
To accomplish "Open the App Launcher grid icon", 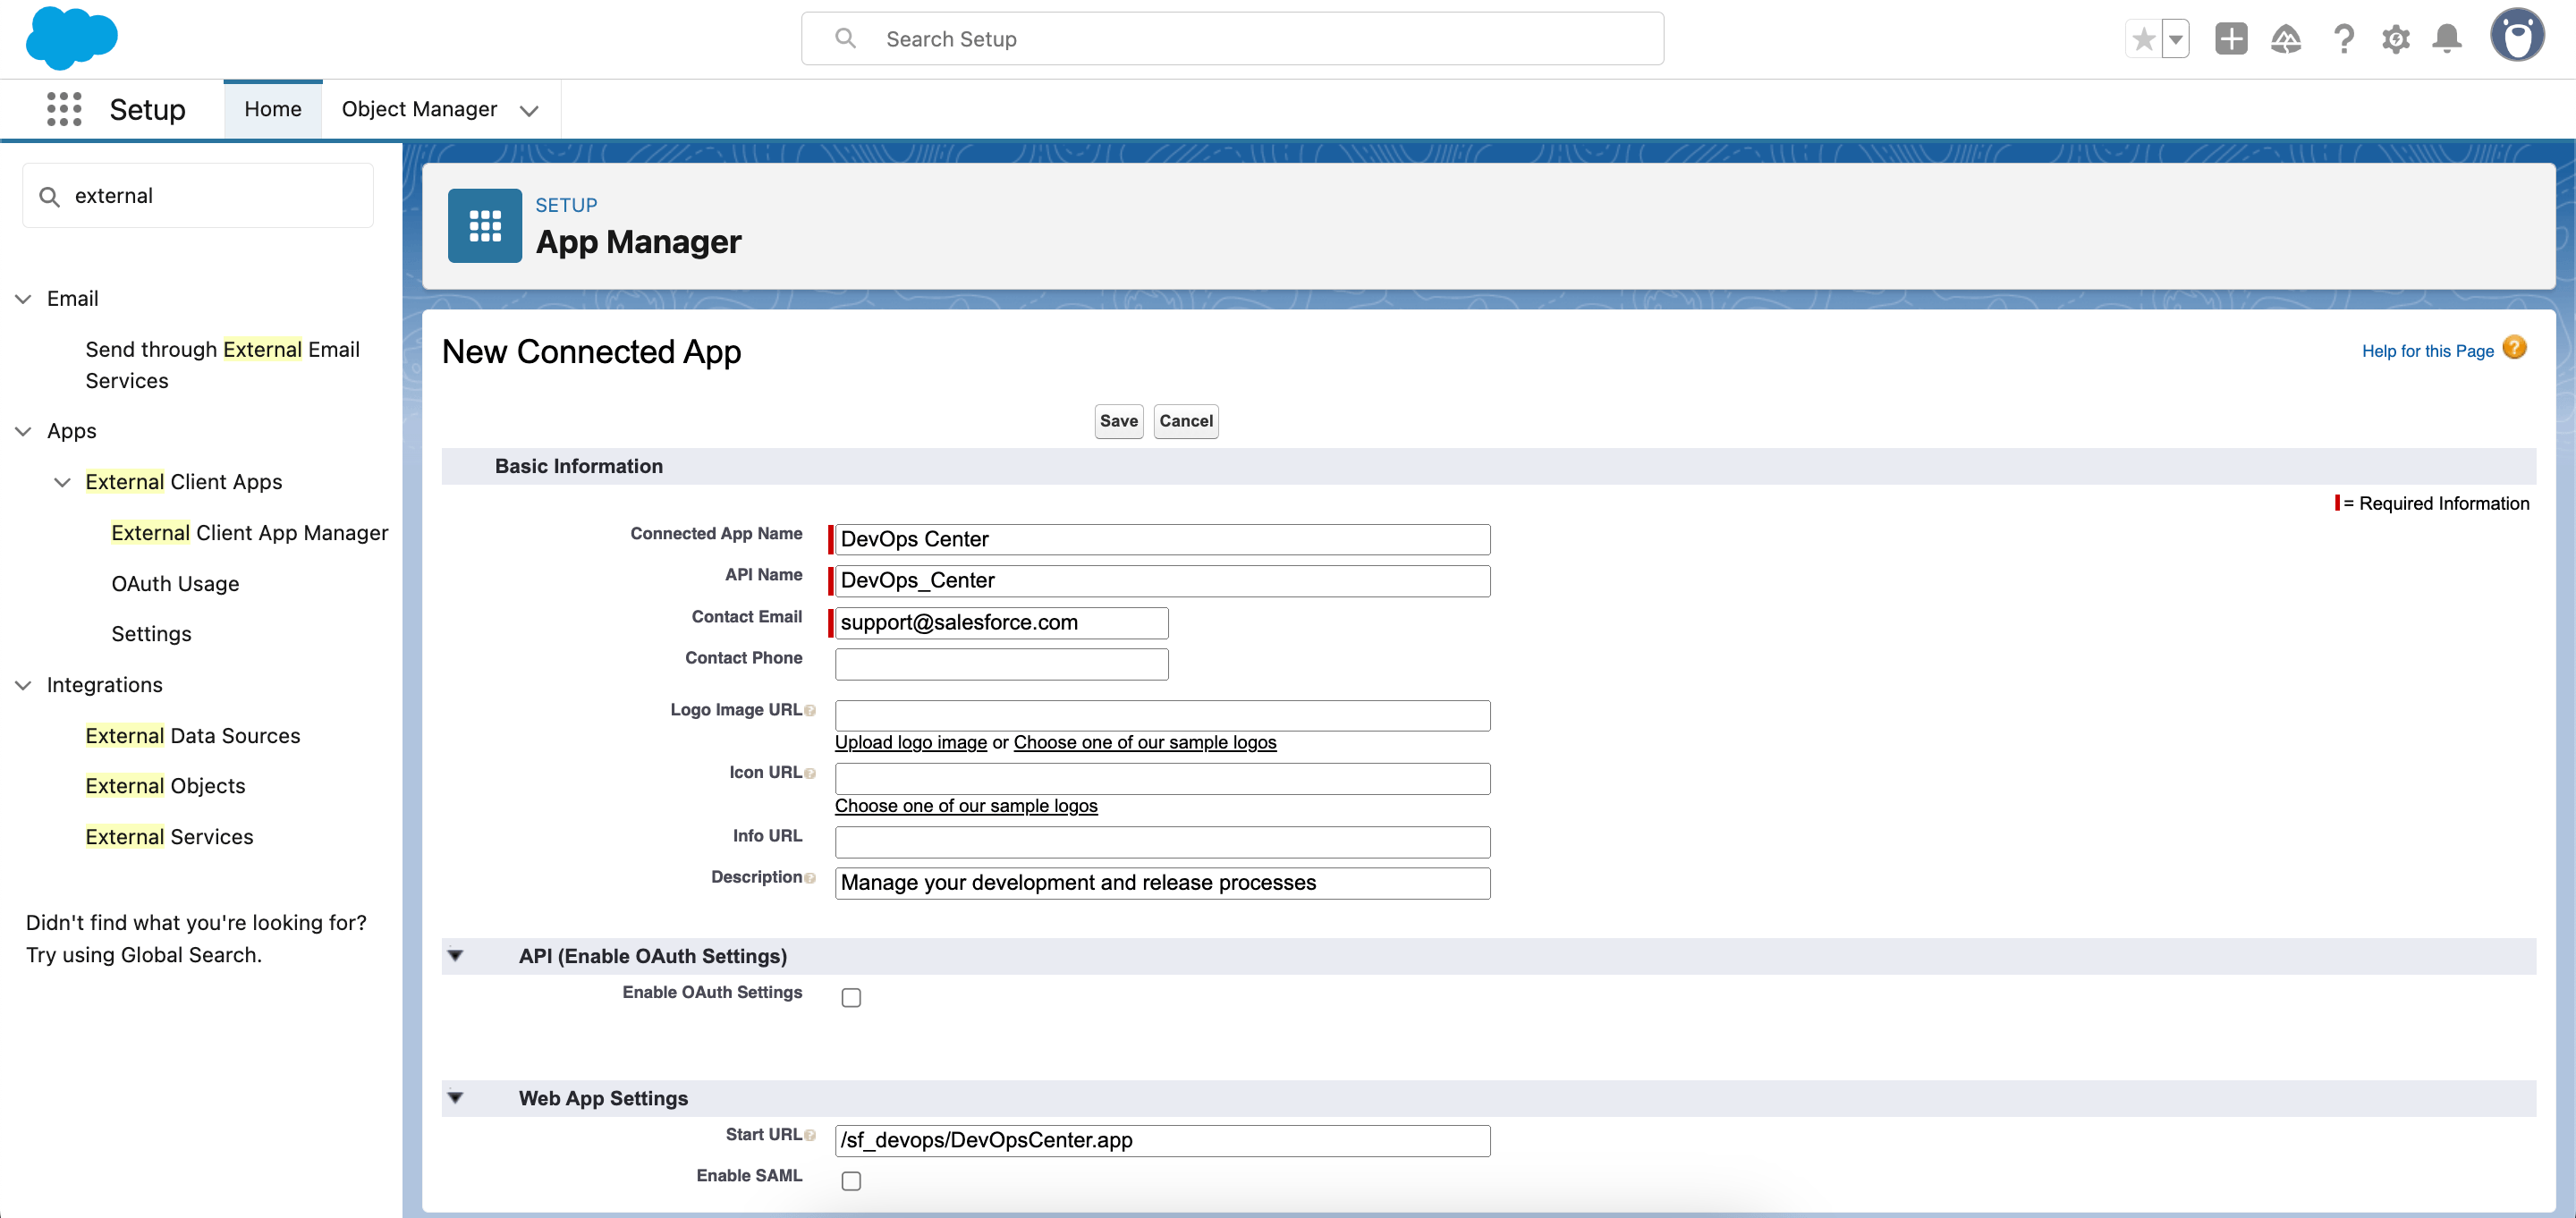I will tap(64, 109).
